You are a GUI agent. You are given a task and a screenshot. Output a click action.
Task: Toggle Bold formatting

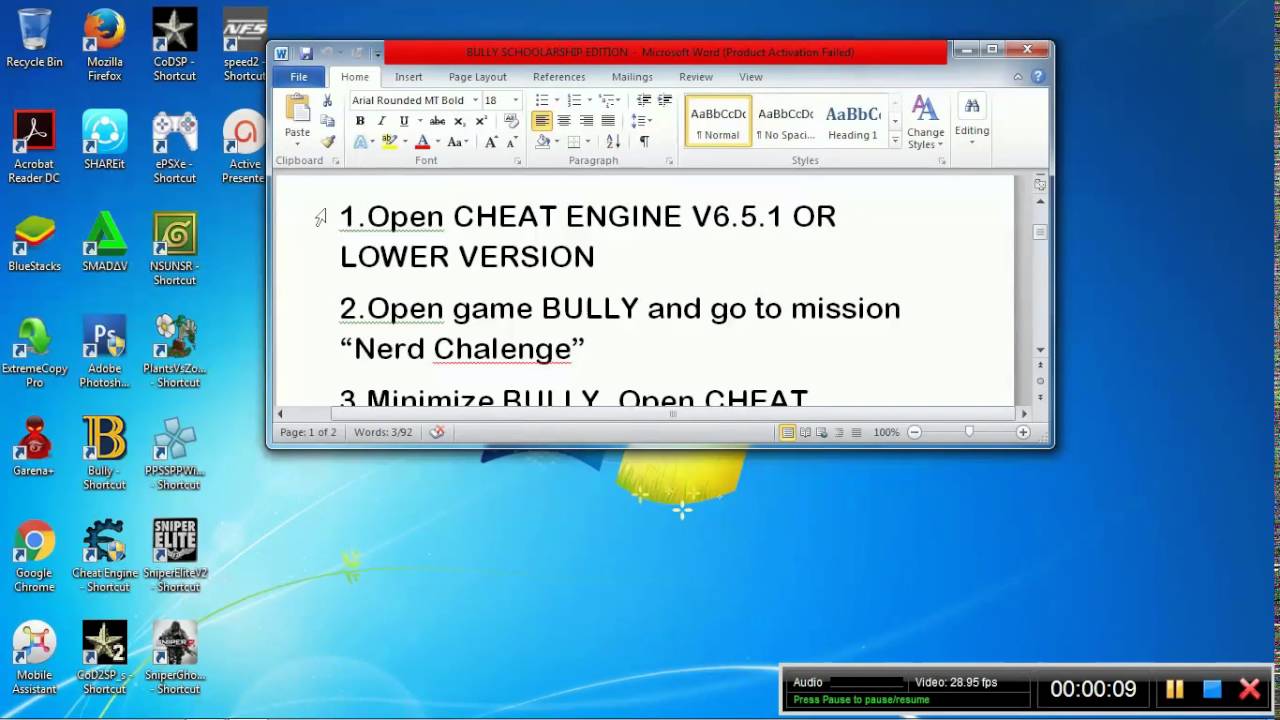pos(360,121)
